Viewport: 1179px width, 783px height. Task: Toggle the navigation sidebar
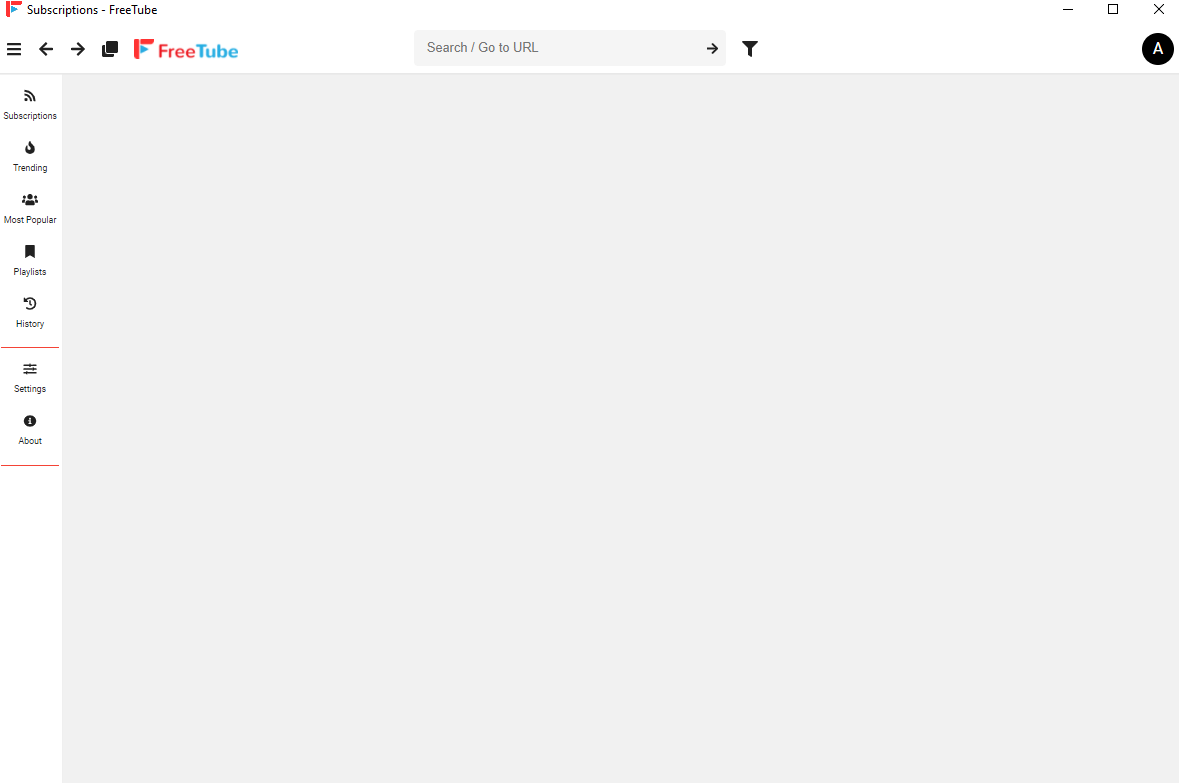tap(14, 48)
